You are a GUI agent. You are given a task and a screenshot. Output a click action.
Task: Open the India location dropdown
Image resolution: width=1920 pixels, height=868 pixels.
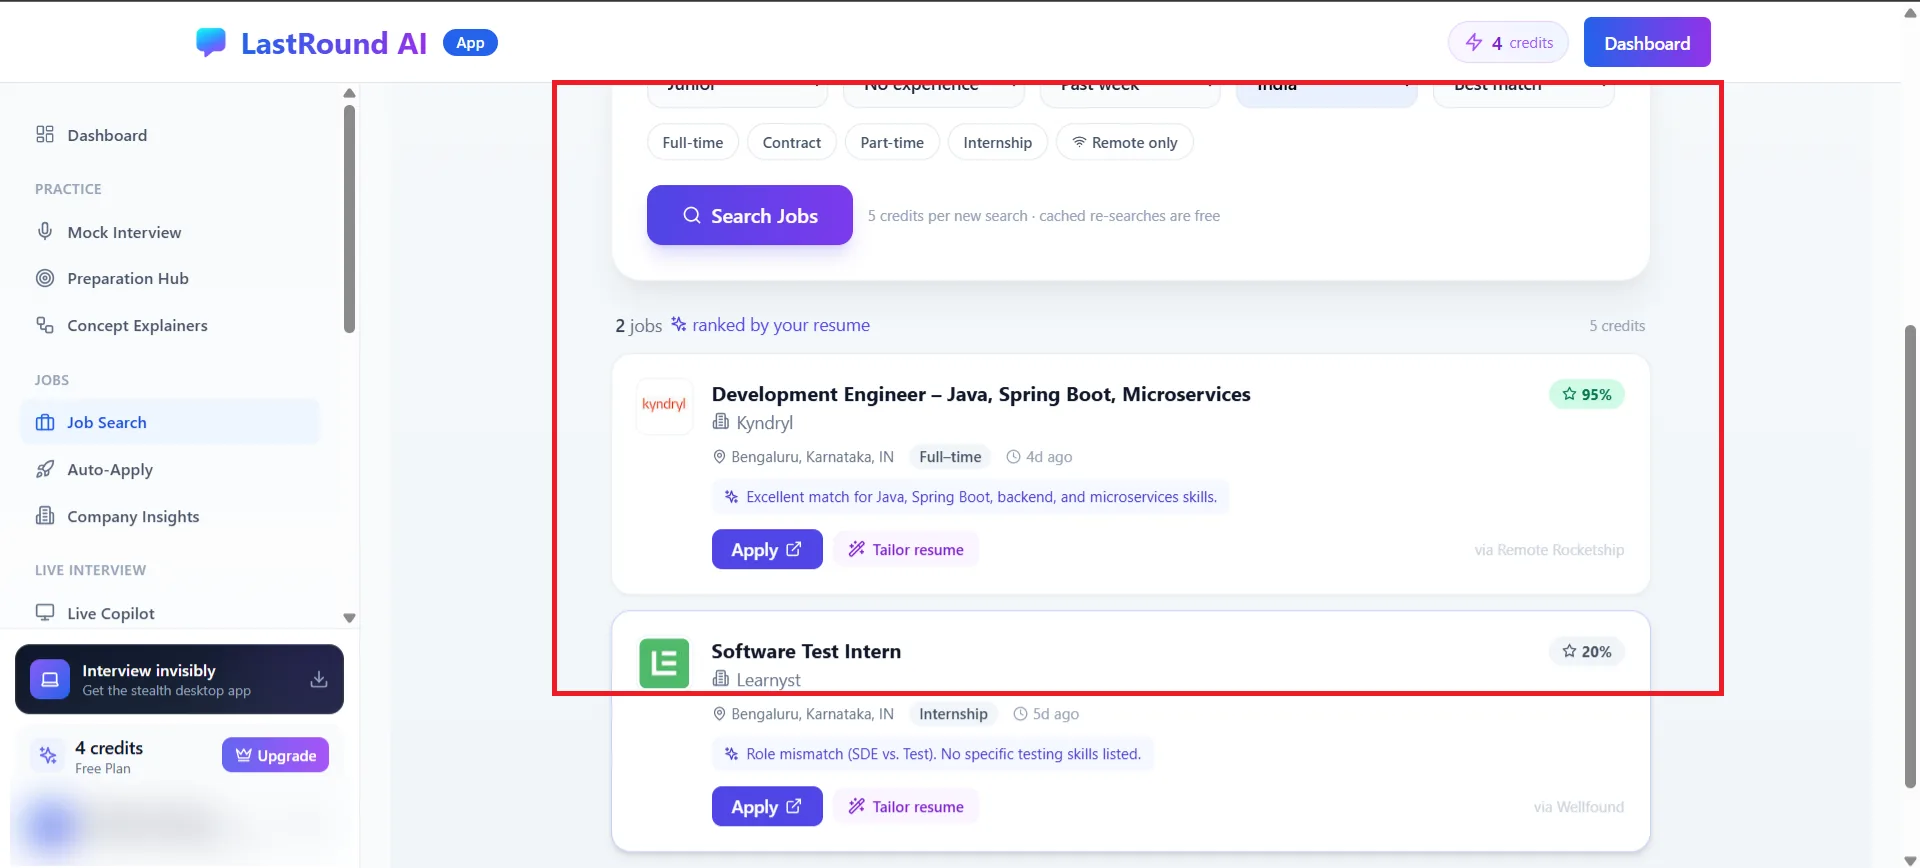(x=1327, y=94)
